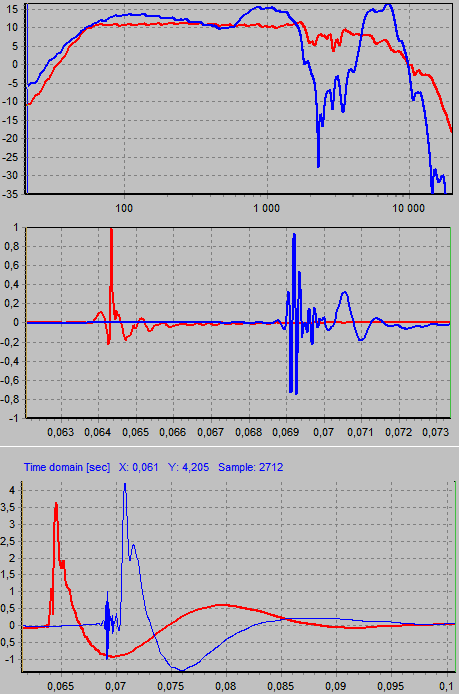Screen dimensions: 459x694
Task: Click the blue response peak near 7 kHz
Action: [388, 6]
